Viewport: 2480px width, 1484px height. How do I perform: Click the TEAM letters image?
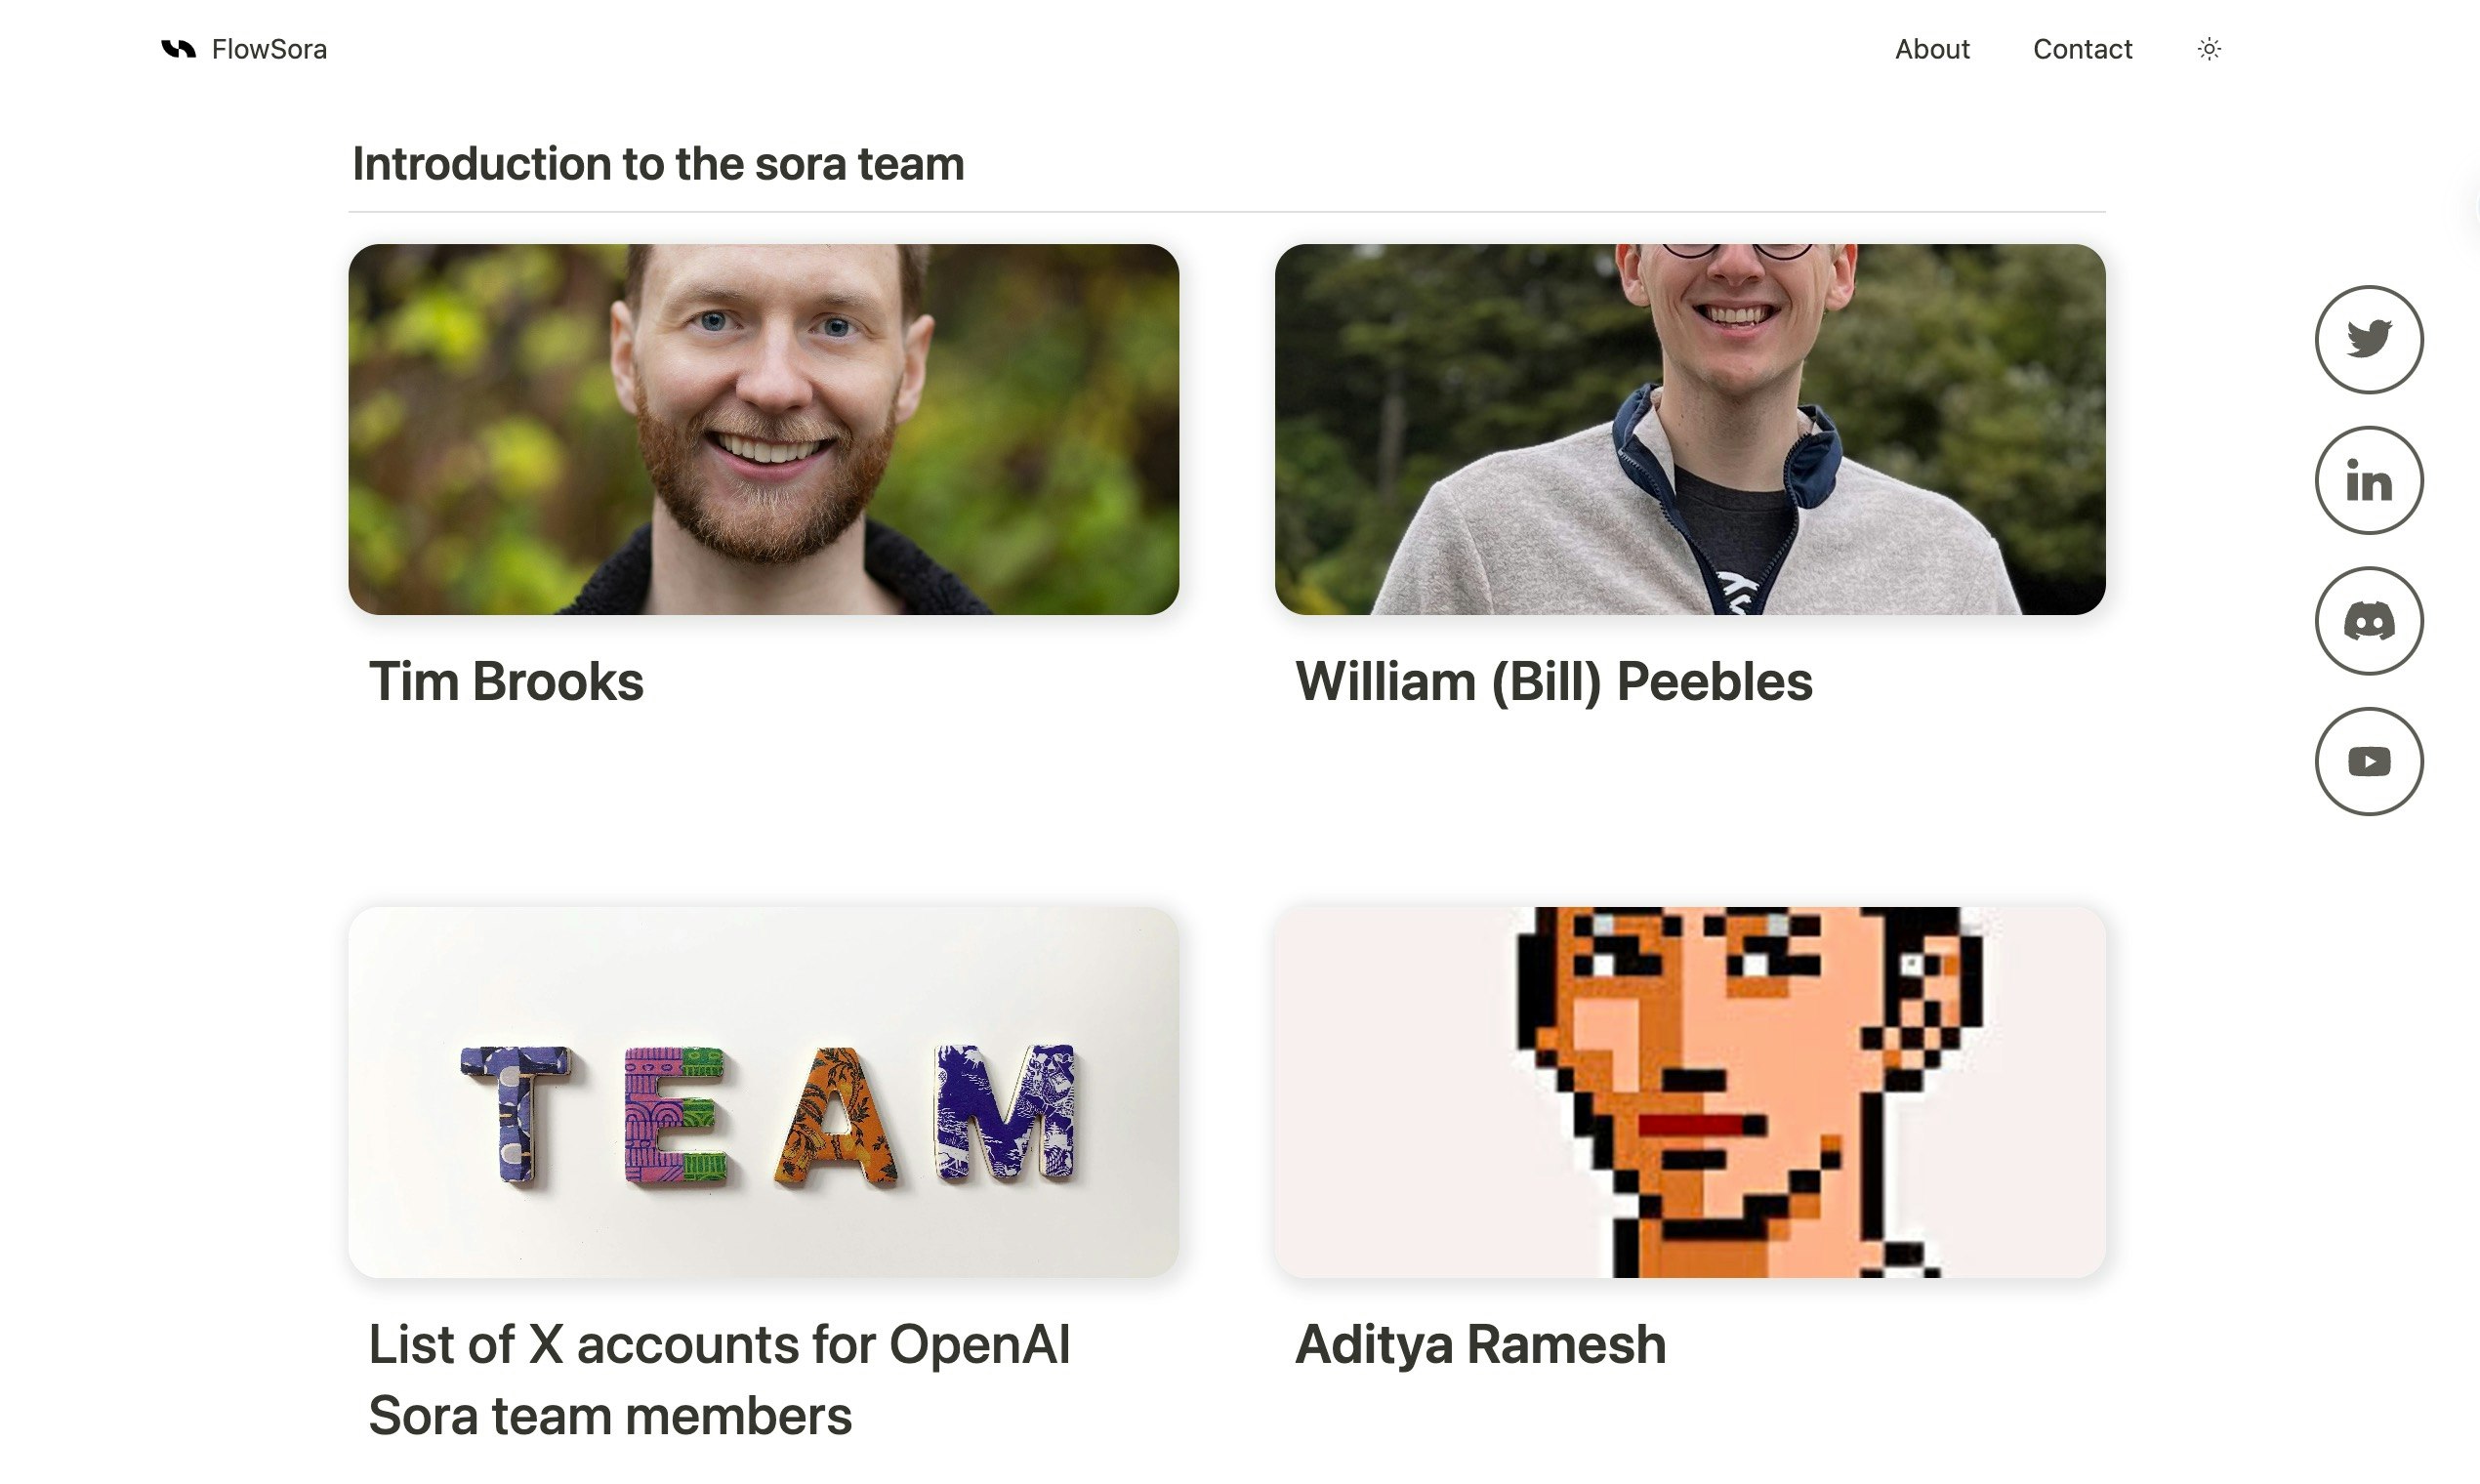tap(763, 1092)
